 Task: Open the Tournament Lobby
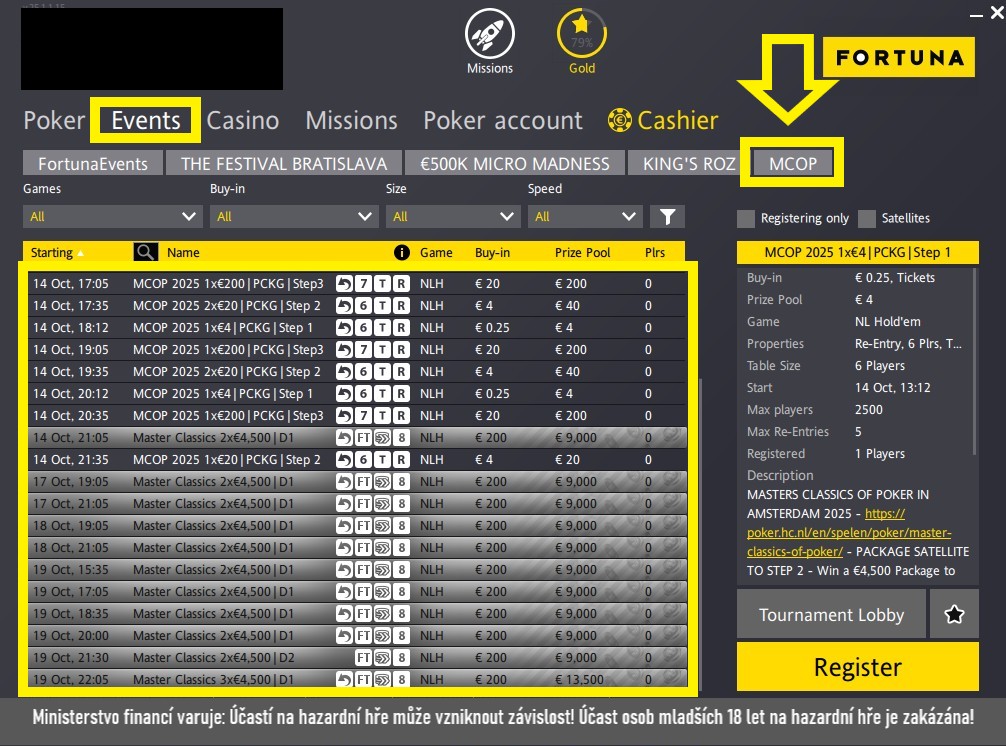pyautogui.click(x=831, y=615)
